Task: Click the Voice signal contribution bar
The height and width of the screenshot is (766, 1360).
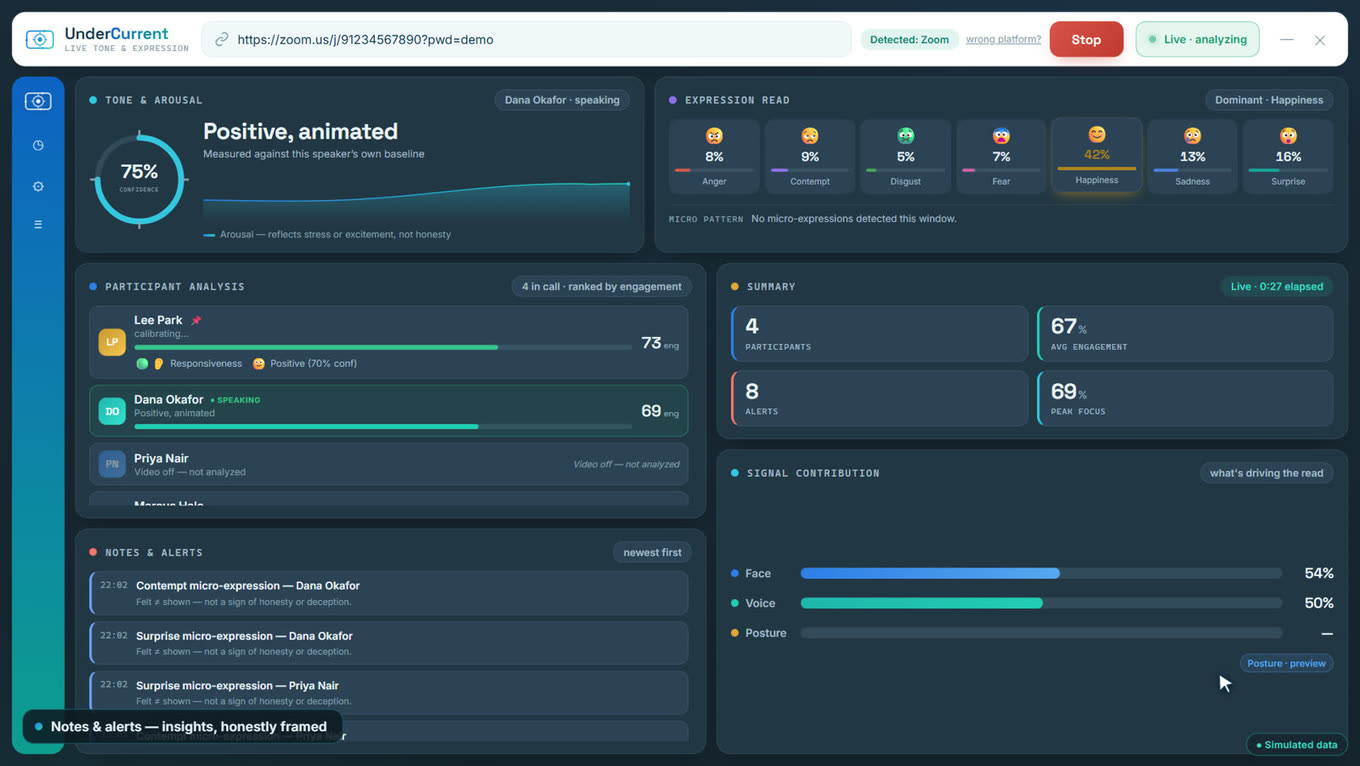Action: pos(1041,603)
